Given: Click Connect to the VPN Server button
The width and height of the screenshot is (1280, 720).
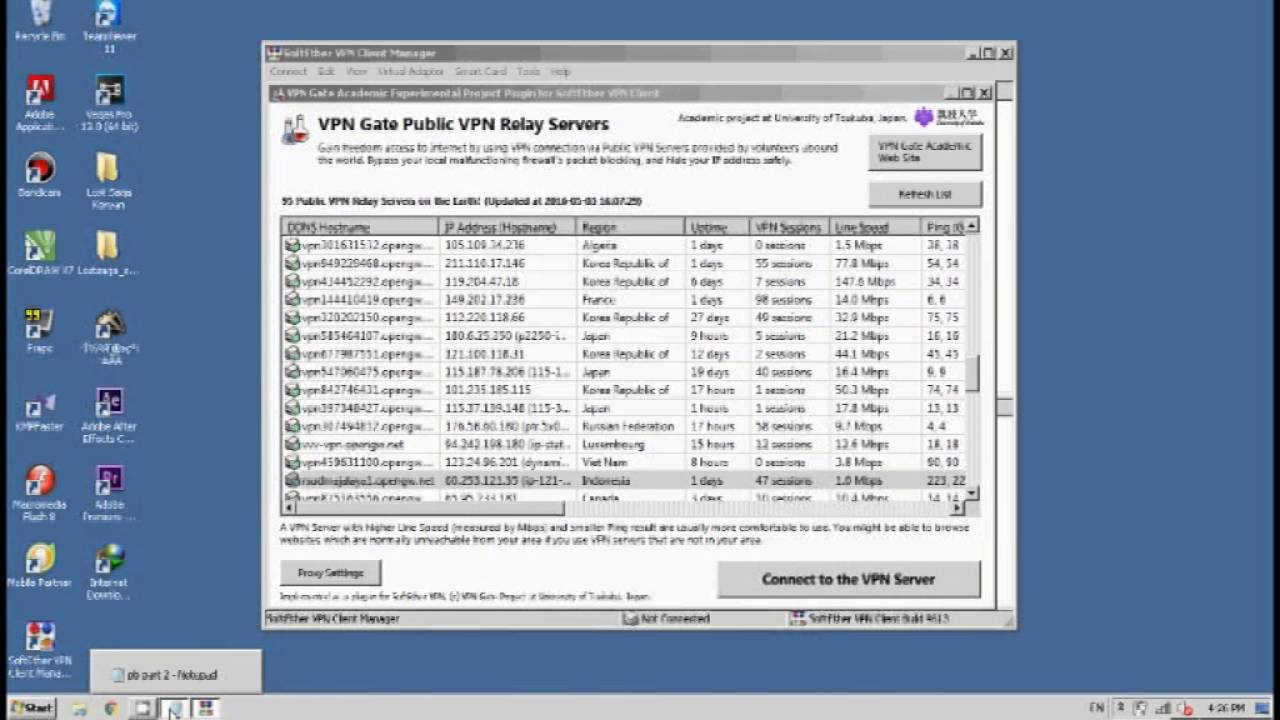Looking at the screenshot, I should point(848,579).
